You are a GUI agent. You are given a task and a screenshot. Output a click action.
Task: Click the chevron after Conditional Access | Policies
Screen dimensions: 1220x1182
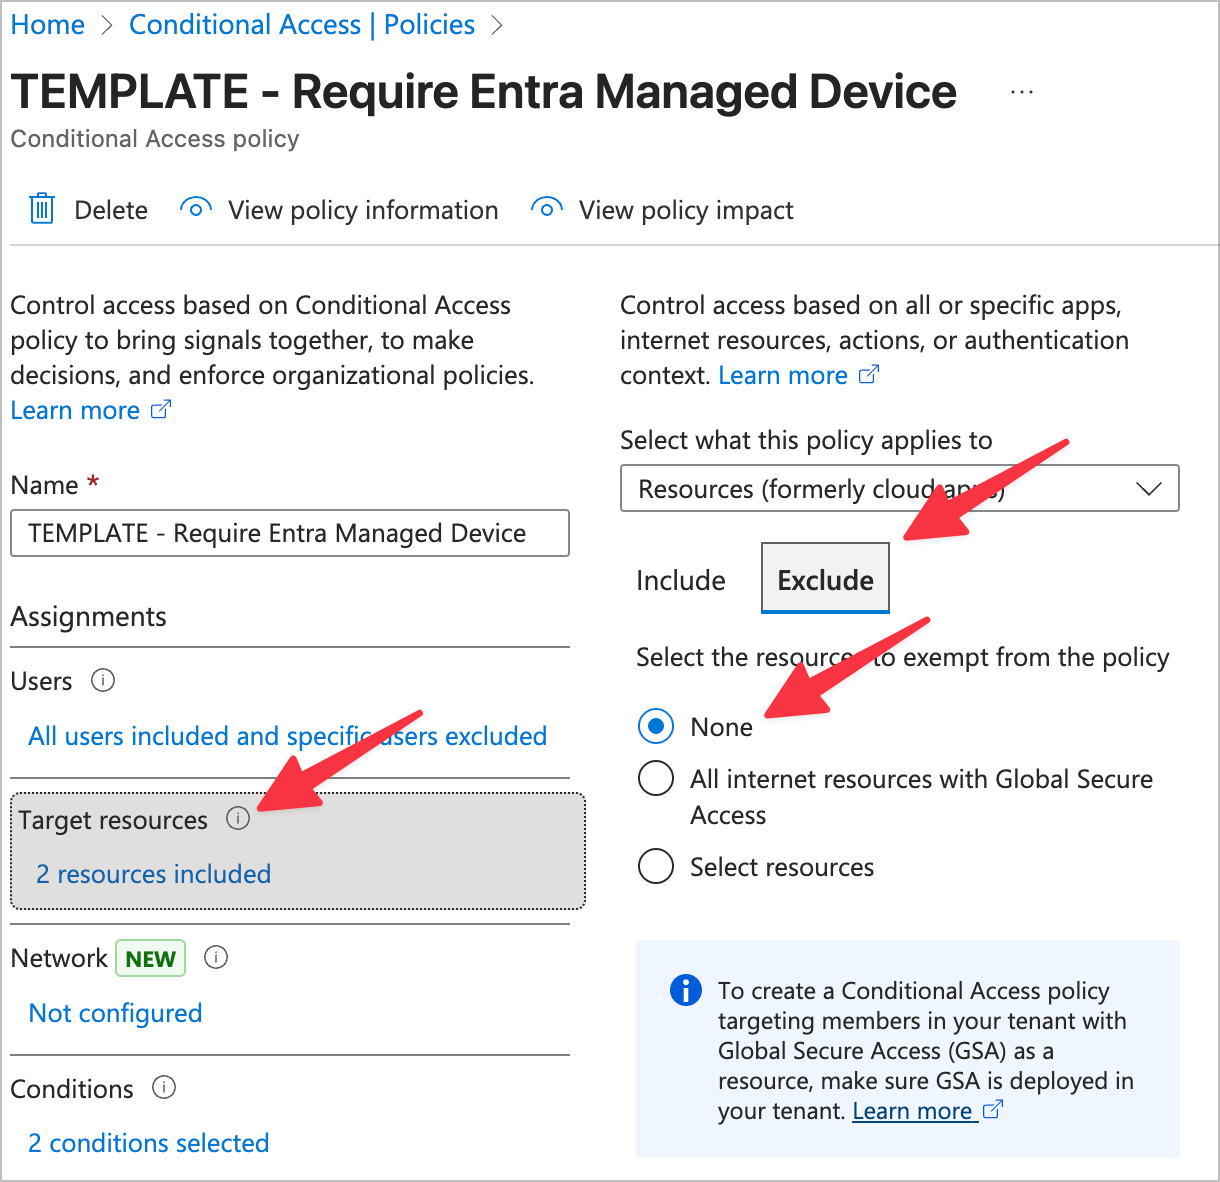(497, 26)
